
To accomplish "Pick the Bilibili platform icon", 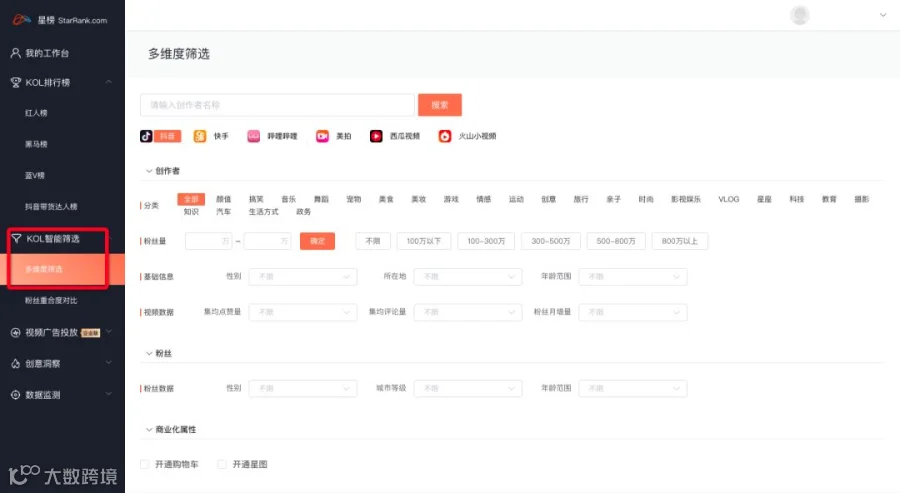I will [253, 136].
